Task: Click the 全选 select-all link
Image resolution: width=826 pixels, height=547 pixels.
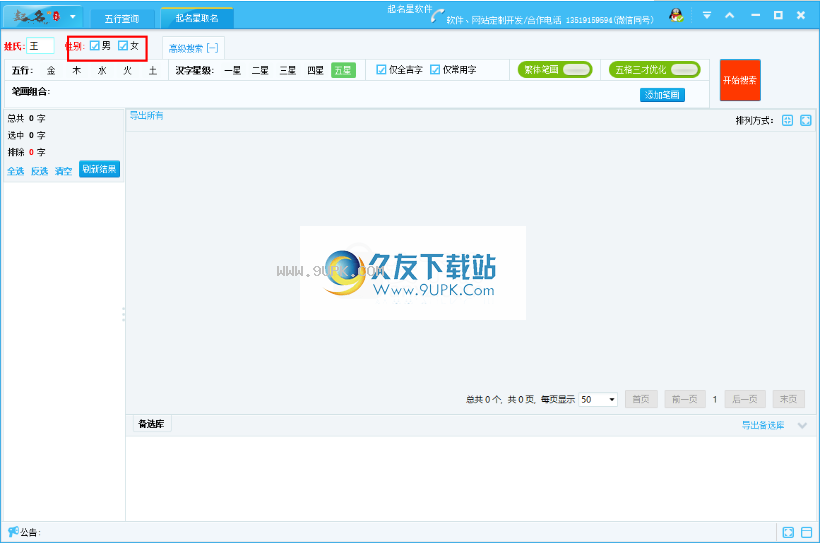Action: (16, 171)
